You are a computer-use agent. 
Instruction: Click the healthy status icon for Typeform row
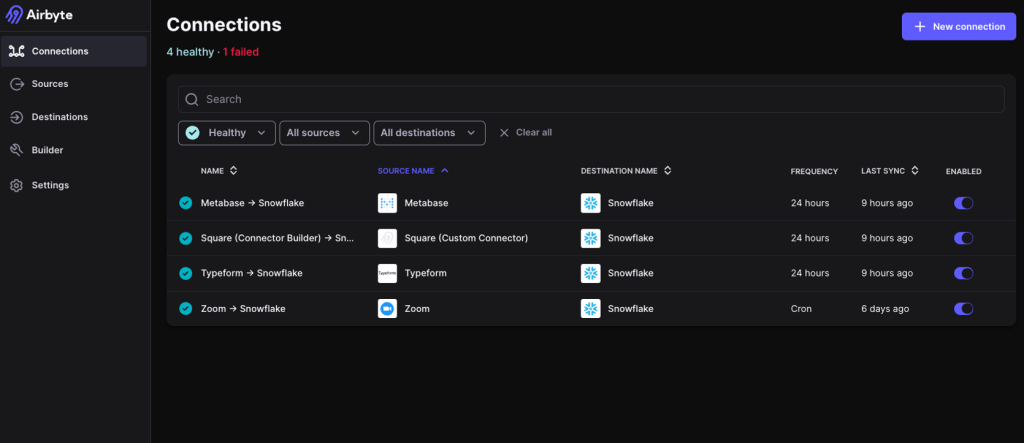[185, 273]
